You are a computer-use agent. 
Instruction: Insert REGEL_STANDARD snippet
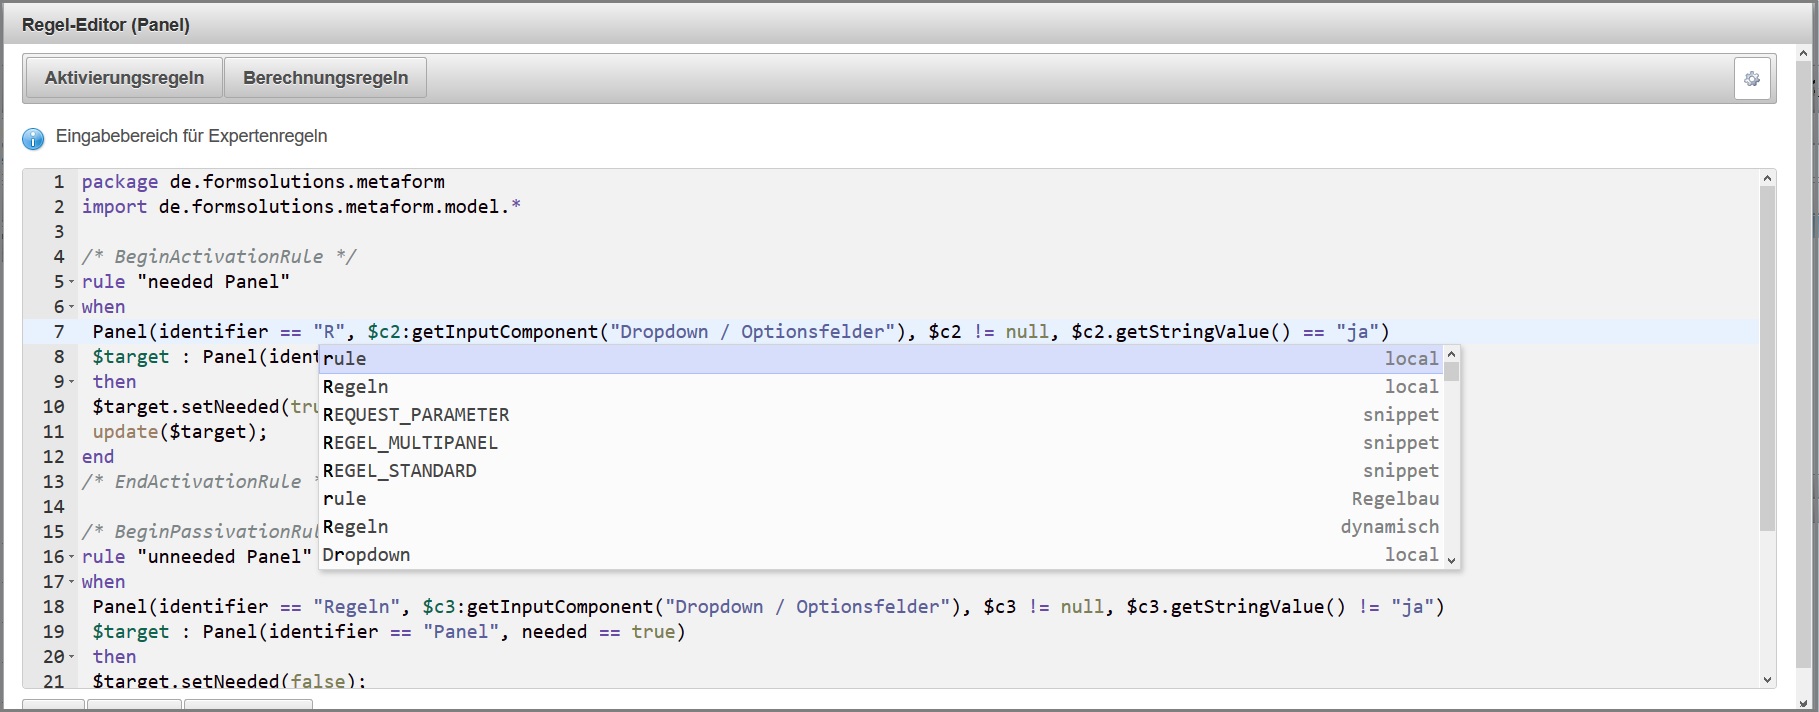[881, 471]
